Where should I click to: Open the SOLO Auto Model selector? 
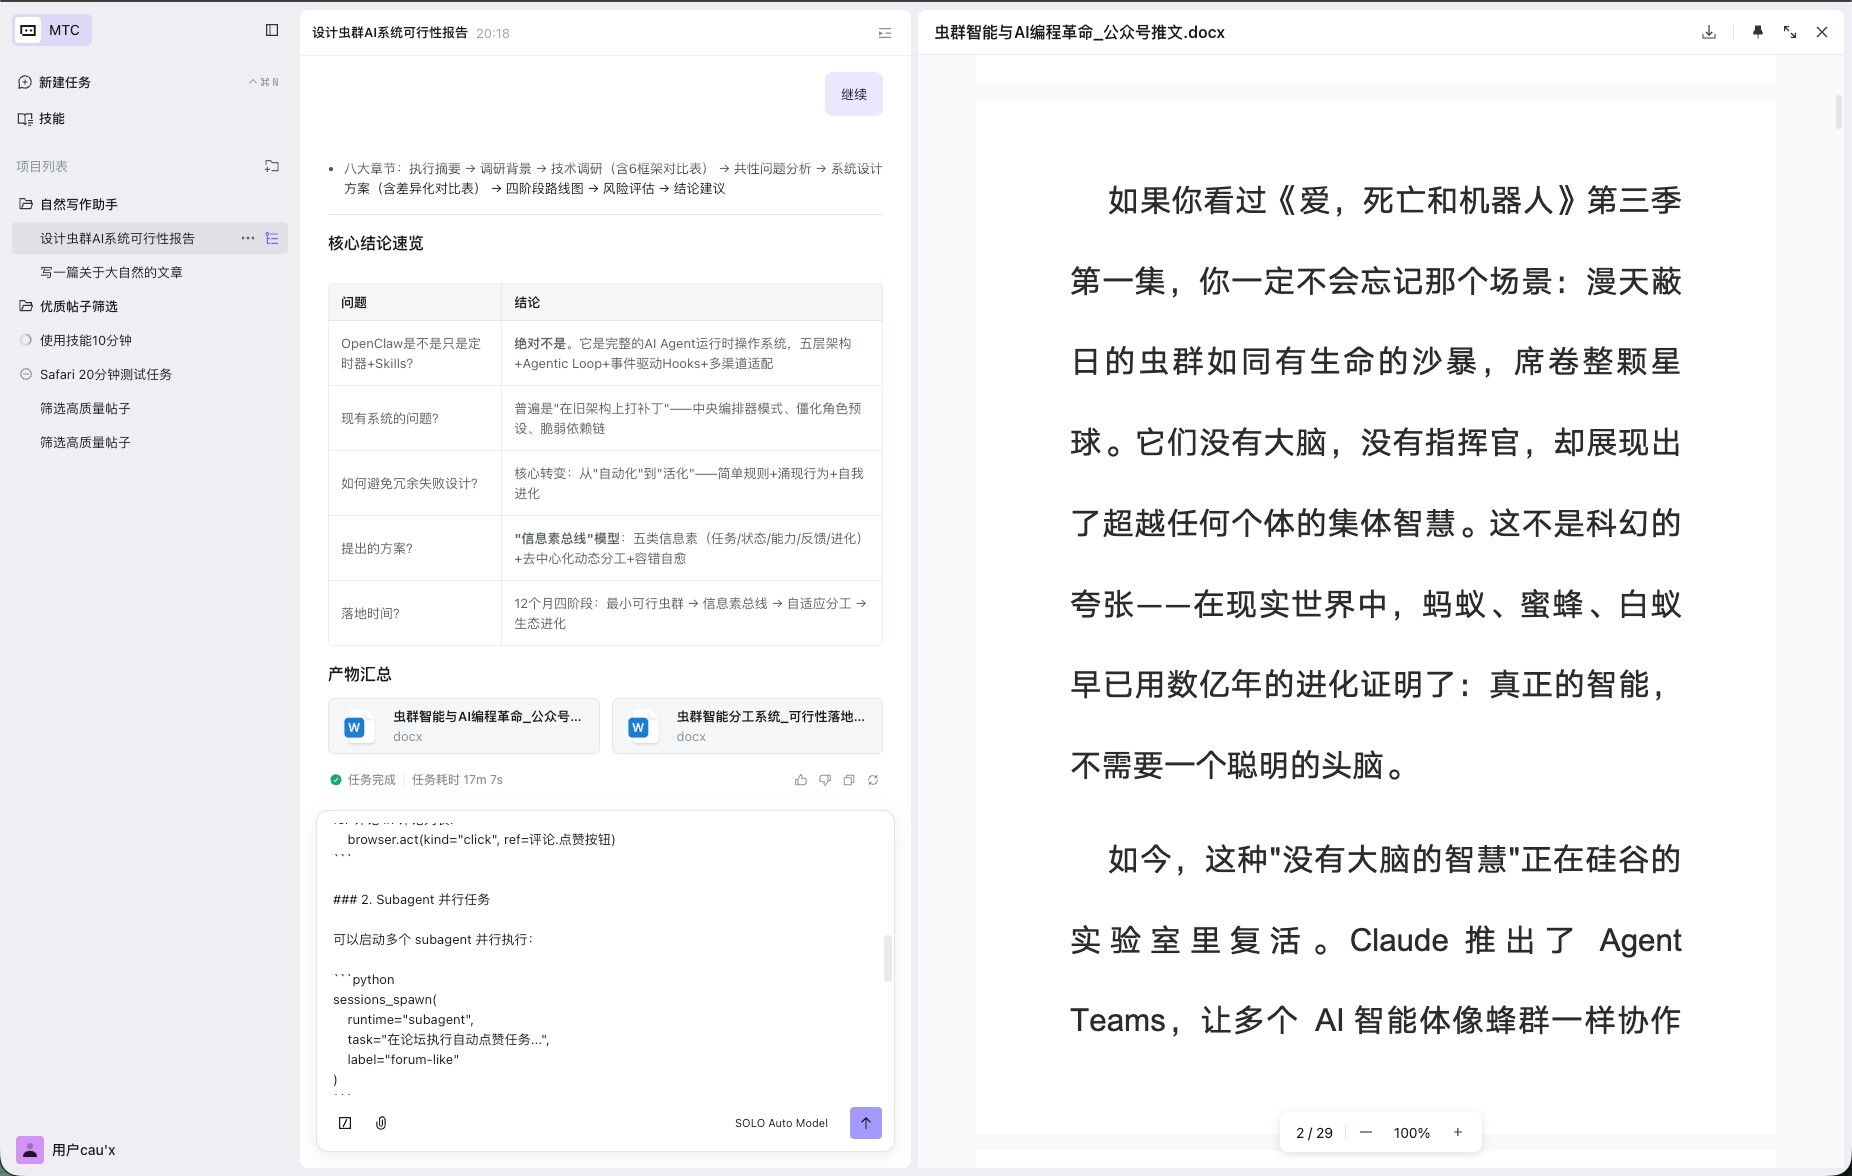click(781, 1123)
